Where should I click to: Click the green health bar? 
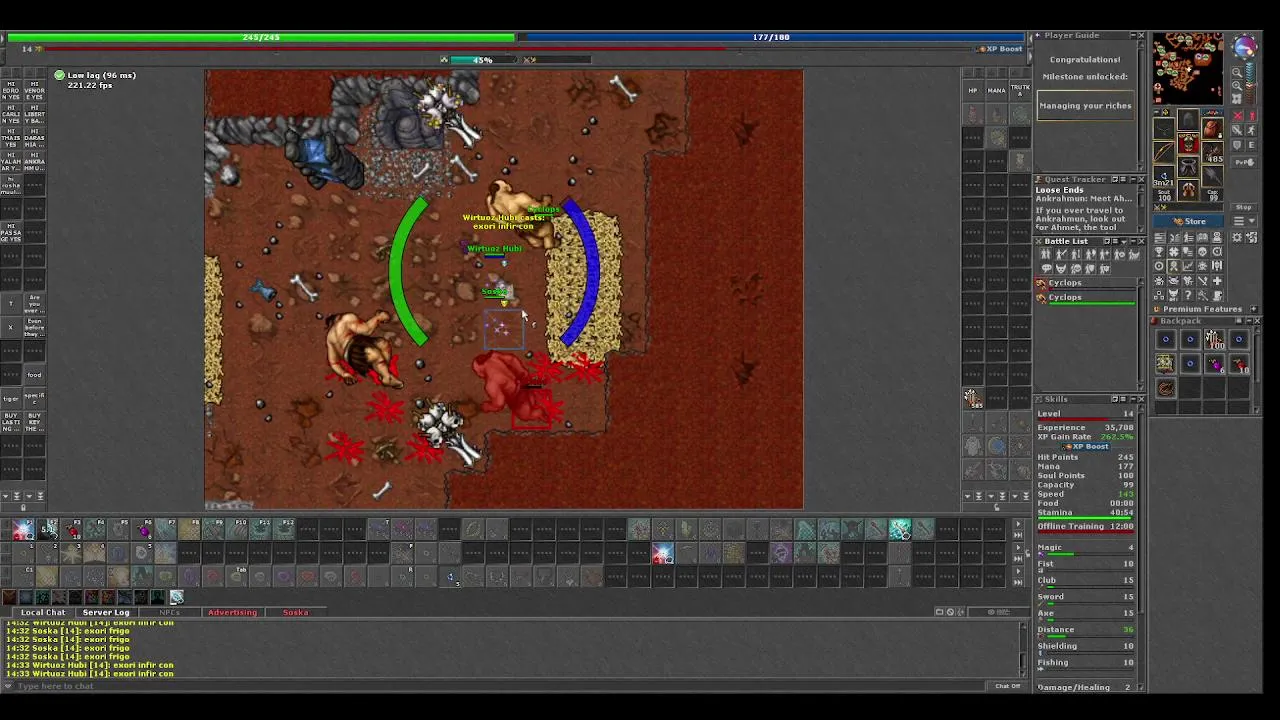261,37
